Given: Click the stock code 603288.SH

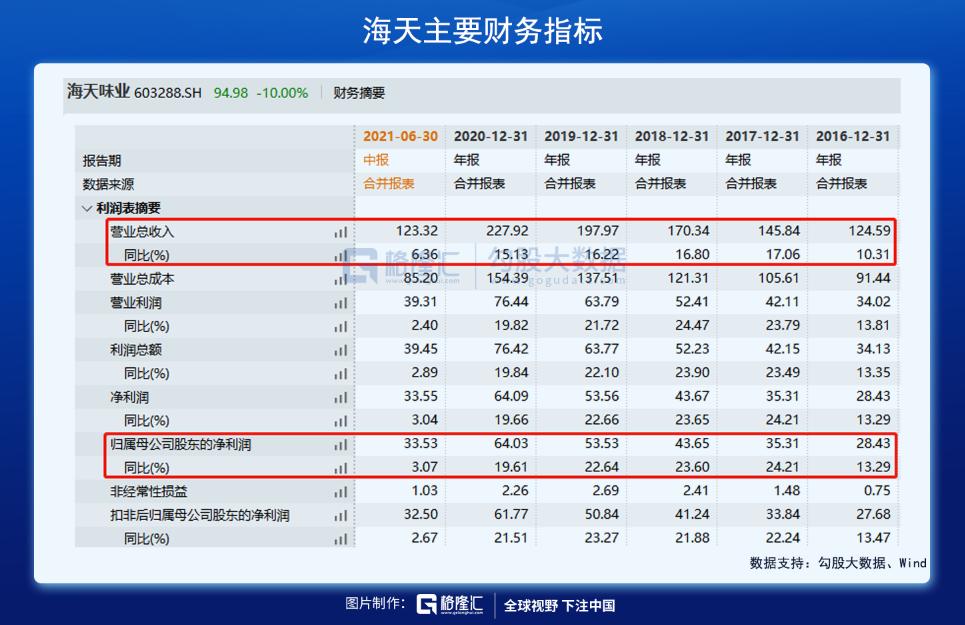Looking at the screenshot, I should click(x=167, y=93).
